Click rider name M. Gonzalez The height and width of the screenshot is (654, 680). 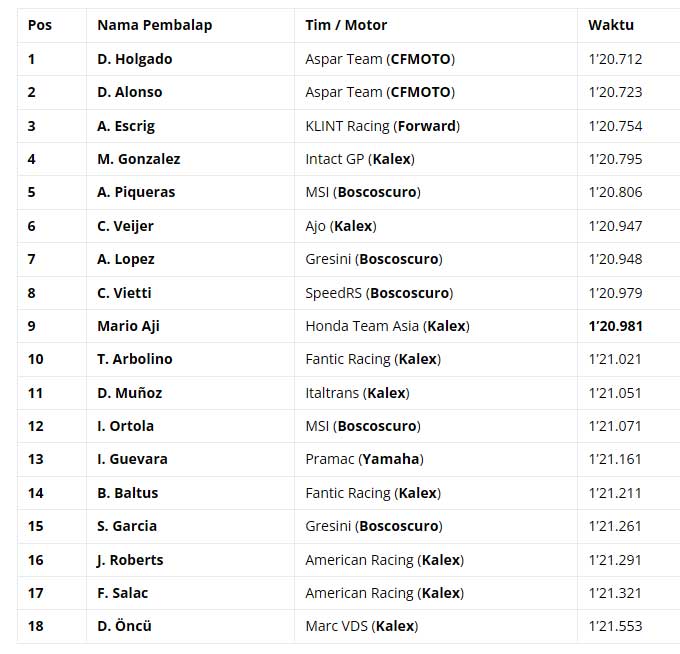tap(139, 159)
